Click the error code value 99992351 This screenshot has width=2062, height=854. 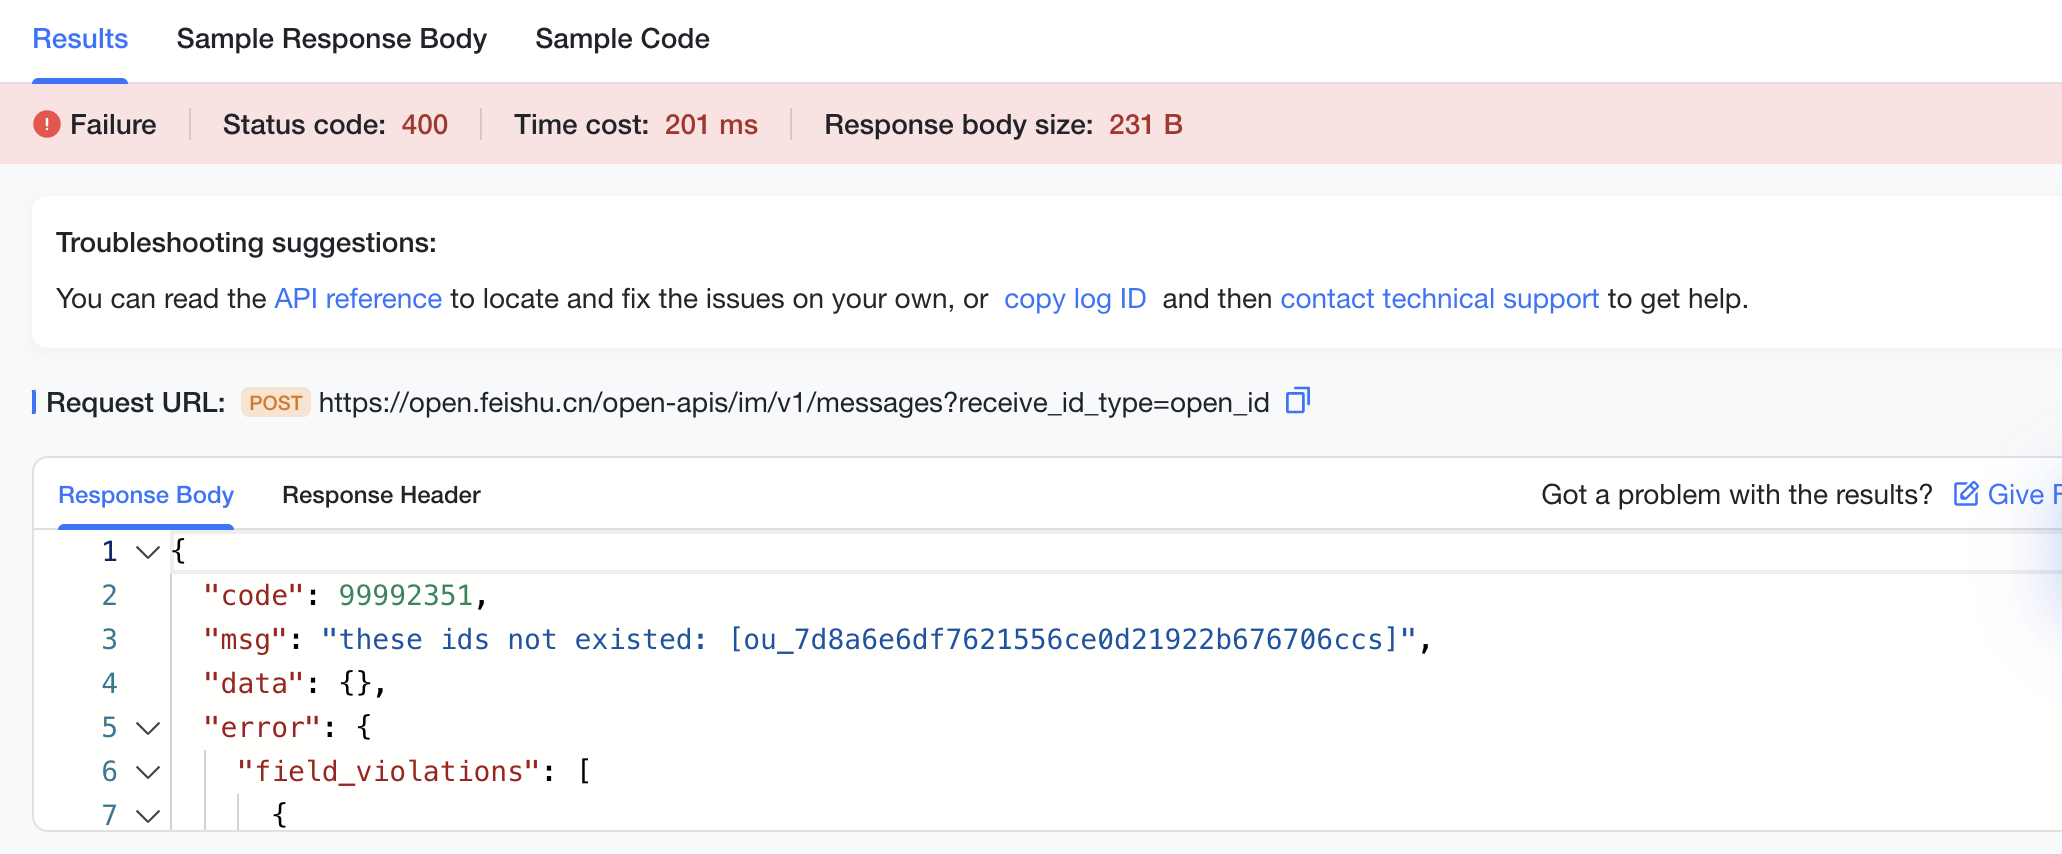[x=405, y=596]
